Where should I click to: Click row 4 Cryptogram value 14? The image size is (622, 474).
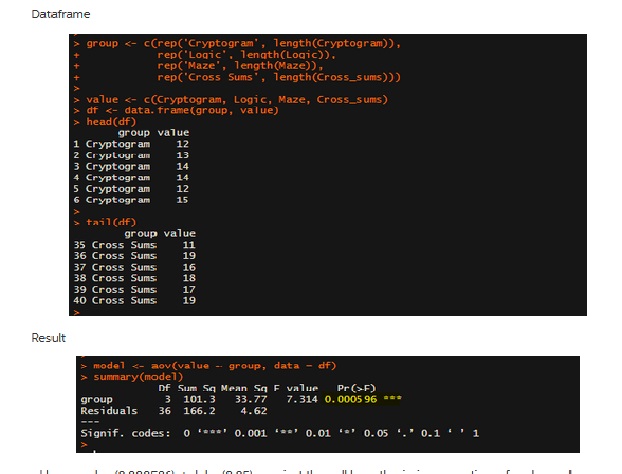point(131,177)
